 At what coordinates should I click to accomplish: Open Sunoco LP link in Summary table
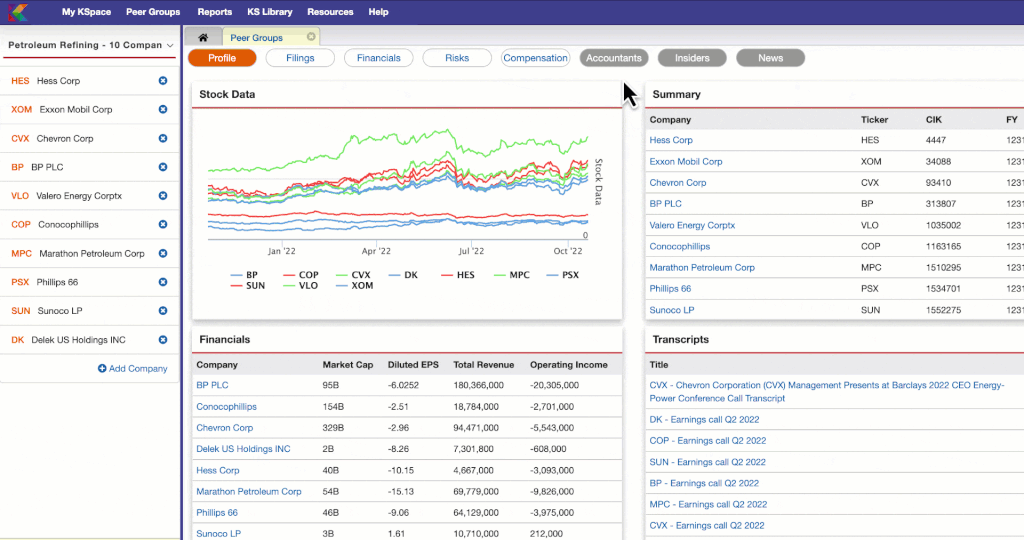[x=671, y=310]
